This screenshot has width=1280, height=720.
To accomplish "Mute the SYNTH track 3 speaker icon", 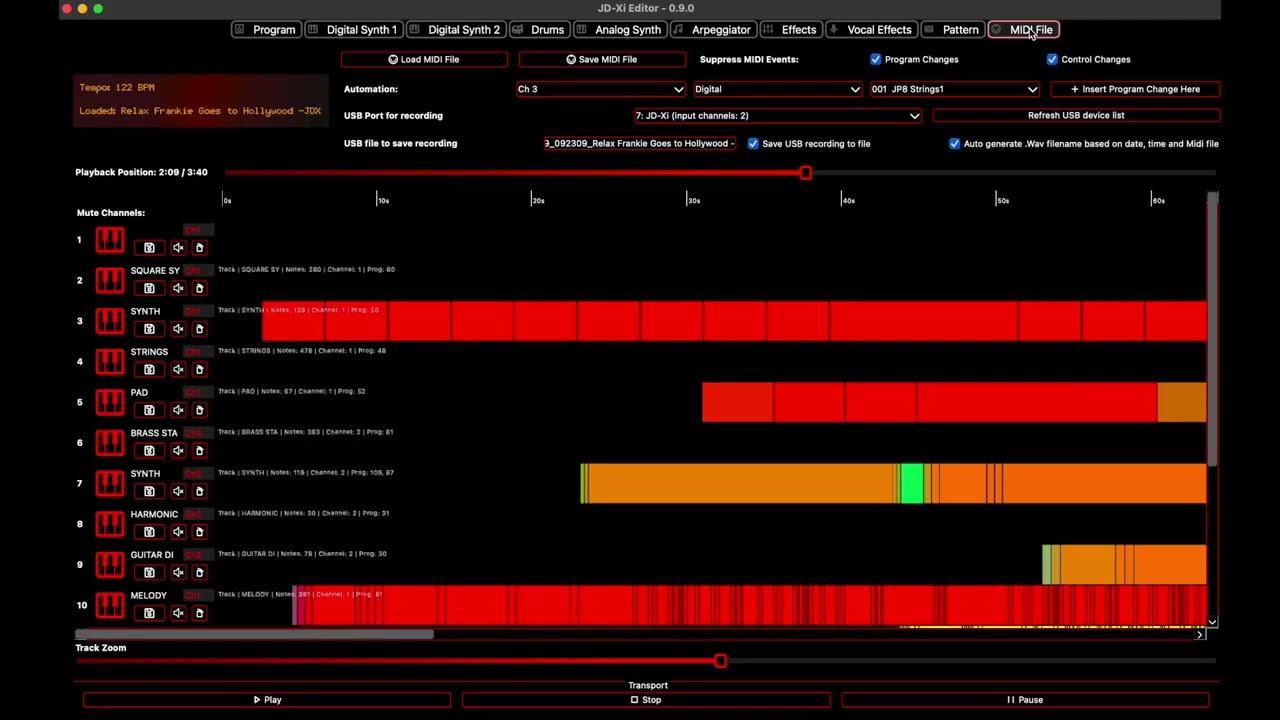I will coord(178,329).
